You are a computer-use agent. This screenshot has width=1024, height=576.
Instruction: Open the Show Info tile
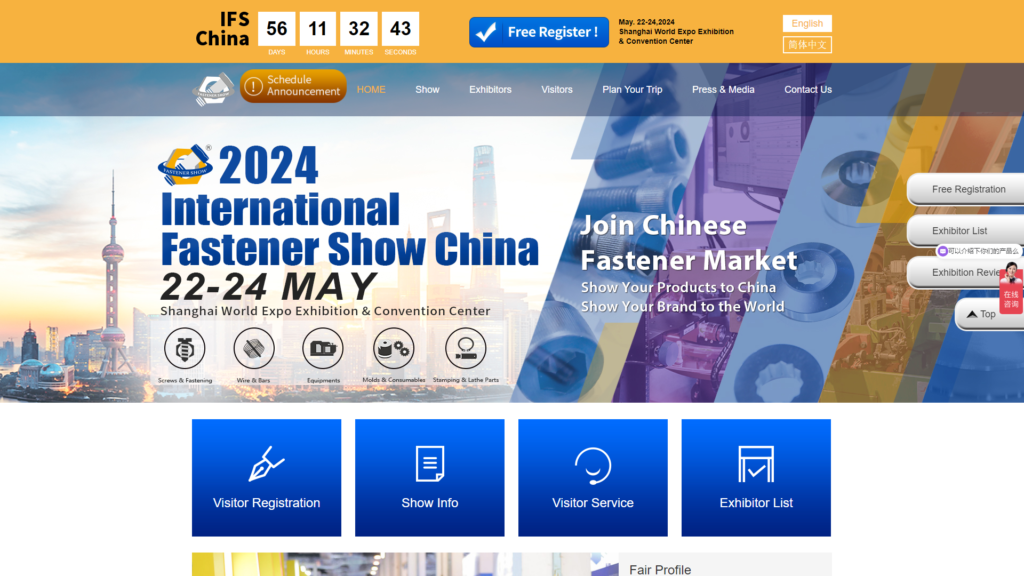coord(430,477)
